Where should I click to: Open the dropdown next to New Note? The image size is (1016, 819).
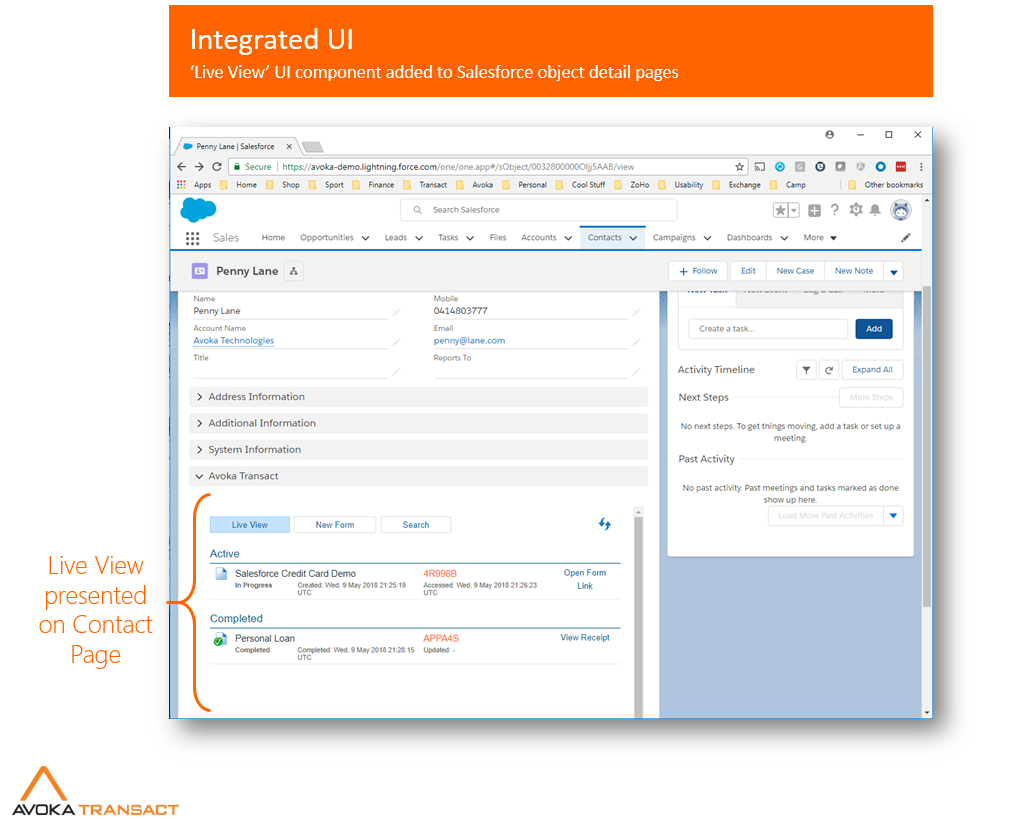(893, 271)
